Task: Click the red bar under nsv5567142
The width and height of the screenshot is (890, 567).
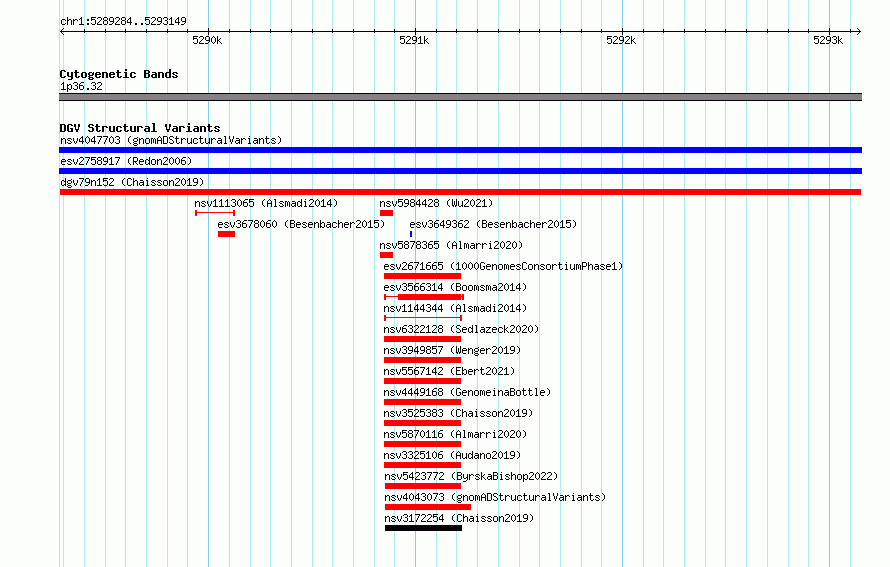Action: 422,381
